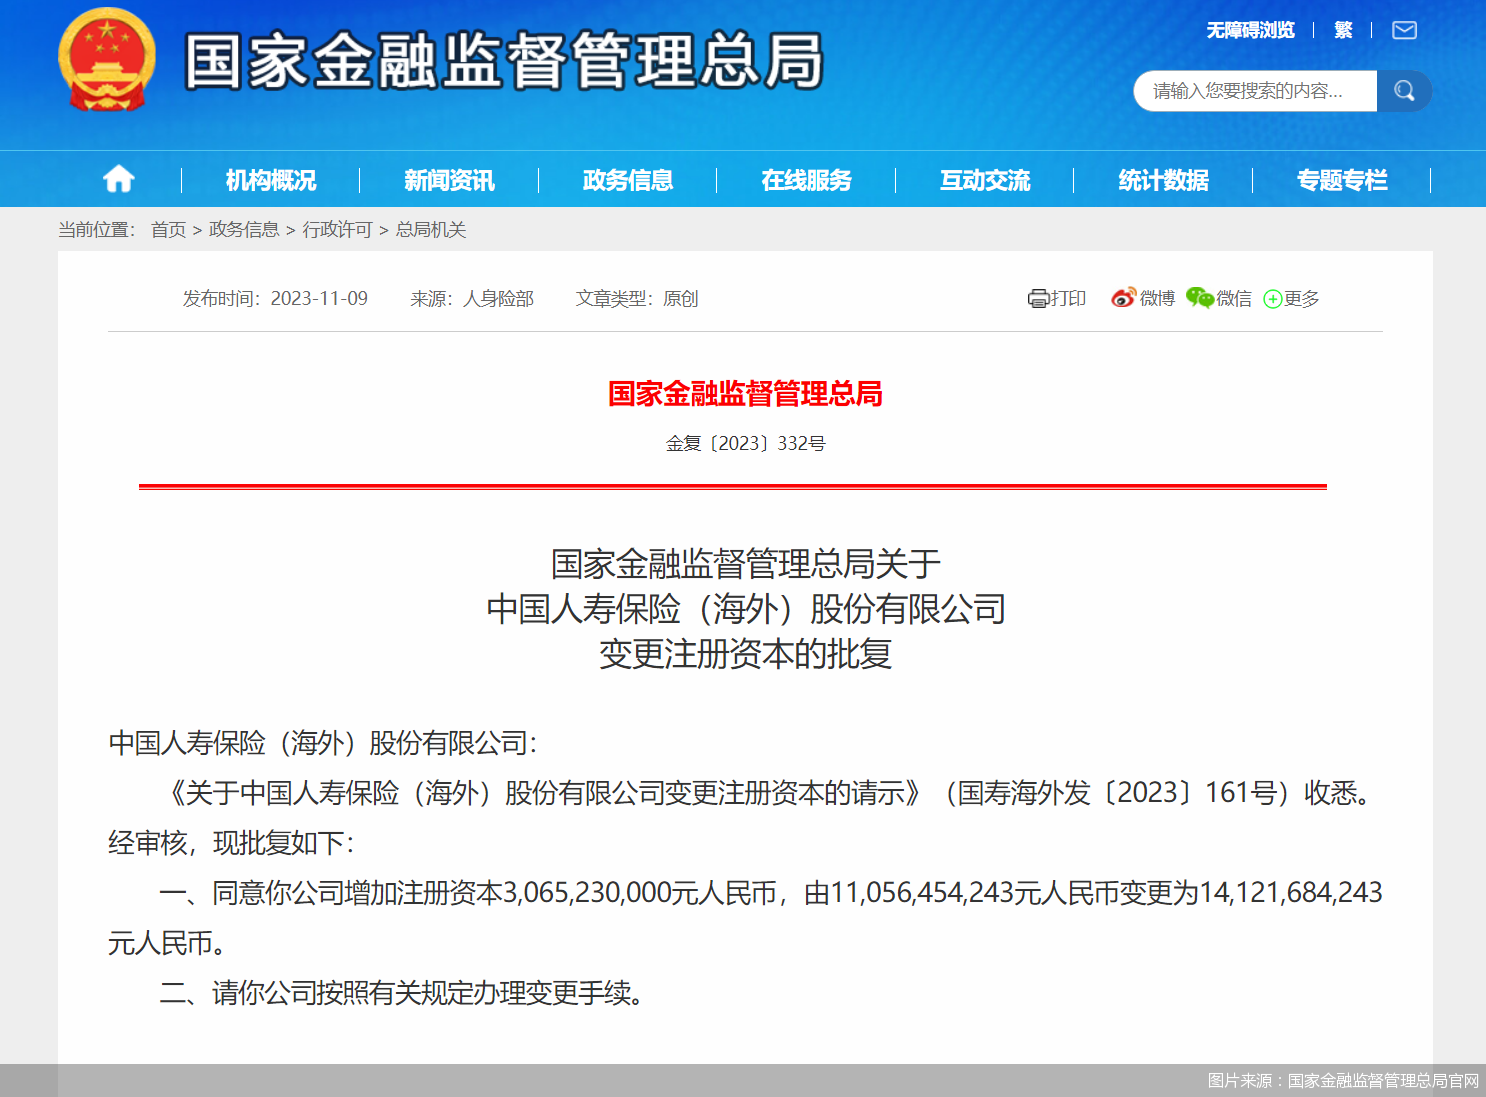
Task: Click the amount 14,121,684,243
Action: tap(1291, 893)
